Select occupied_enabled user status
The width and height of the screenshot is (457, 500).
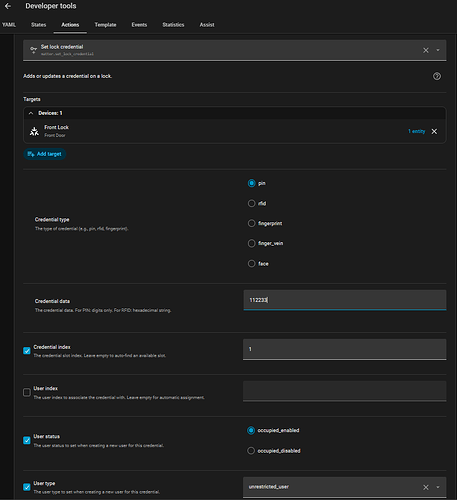point(251,431)
